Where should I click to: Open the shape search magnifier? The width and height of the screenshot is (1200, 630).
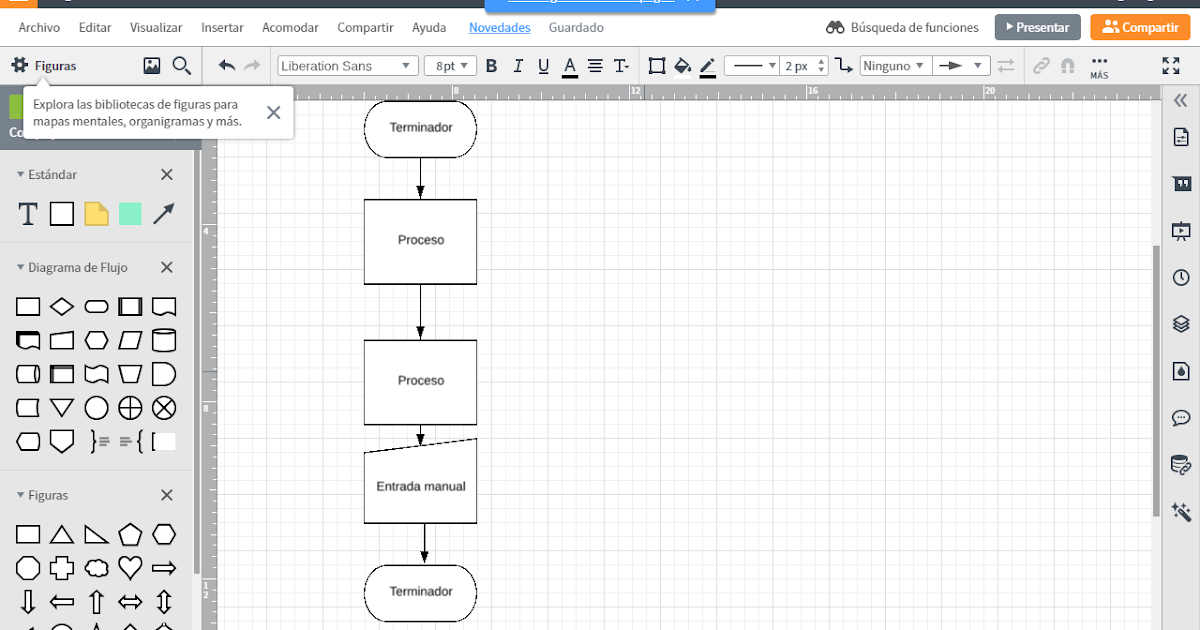pyautogui.click(x=182, y=65)
